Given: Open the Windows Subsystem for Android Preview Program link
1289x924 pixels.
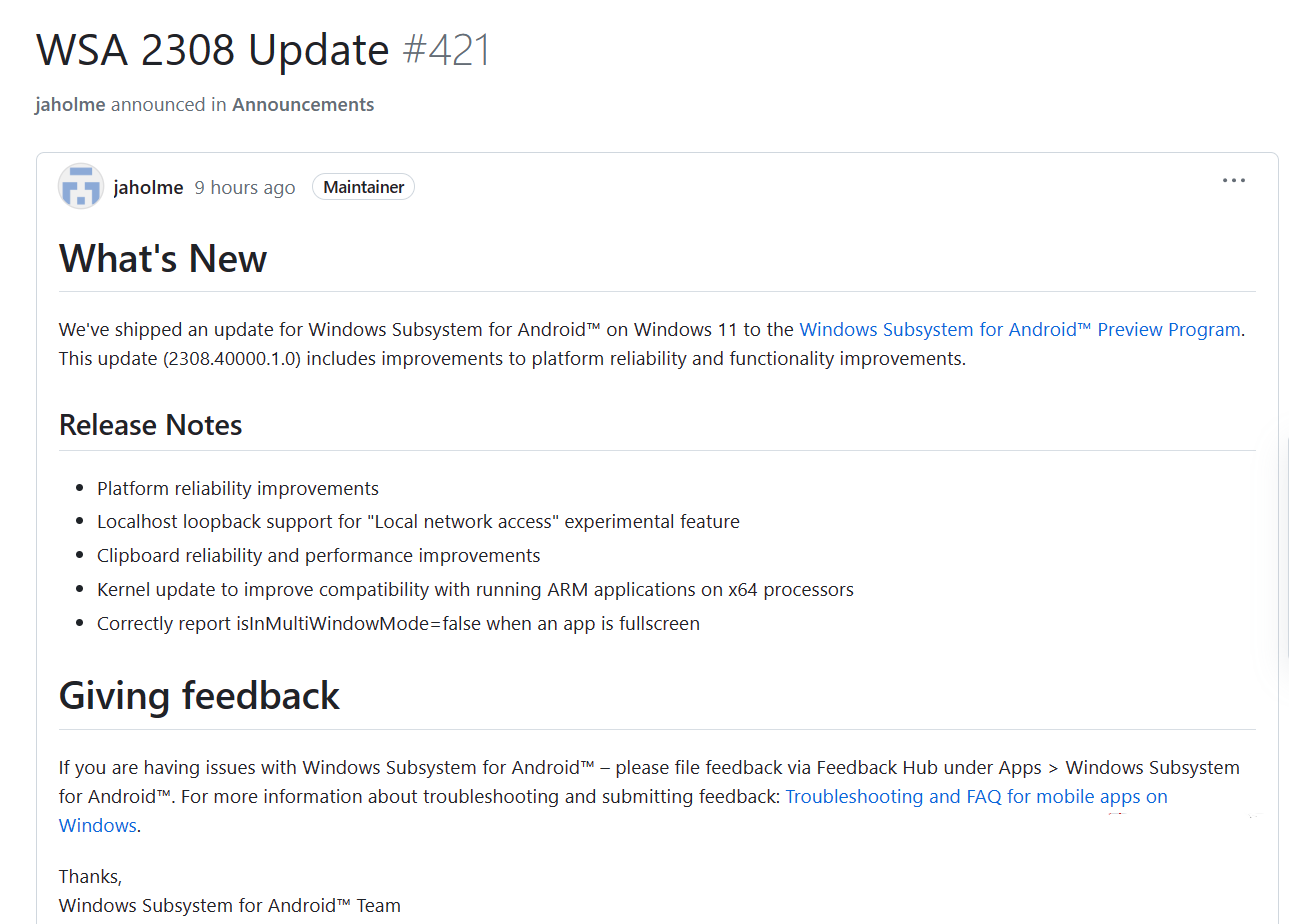Looking at the screenshot, I should 1020,329.
